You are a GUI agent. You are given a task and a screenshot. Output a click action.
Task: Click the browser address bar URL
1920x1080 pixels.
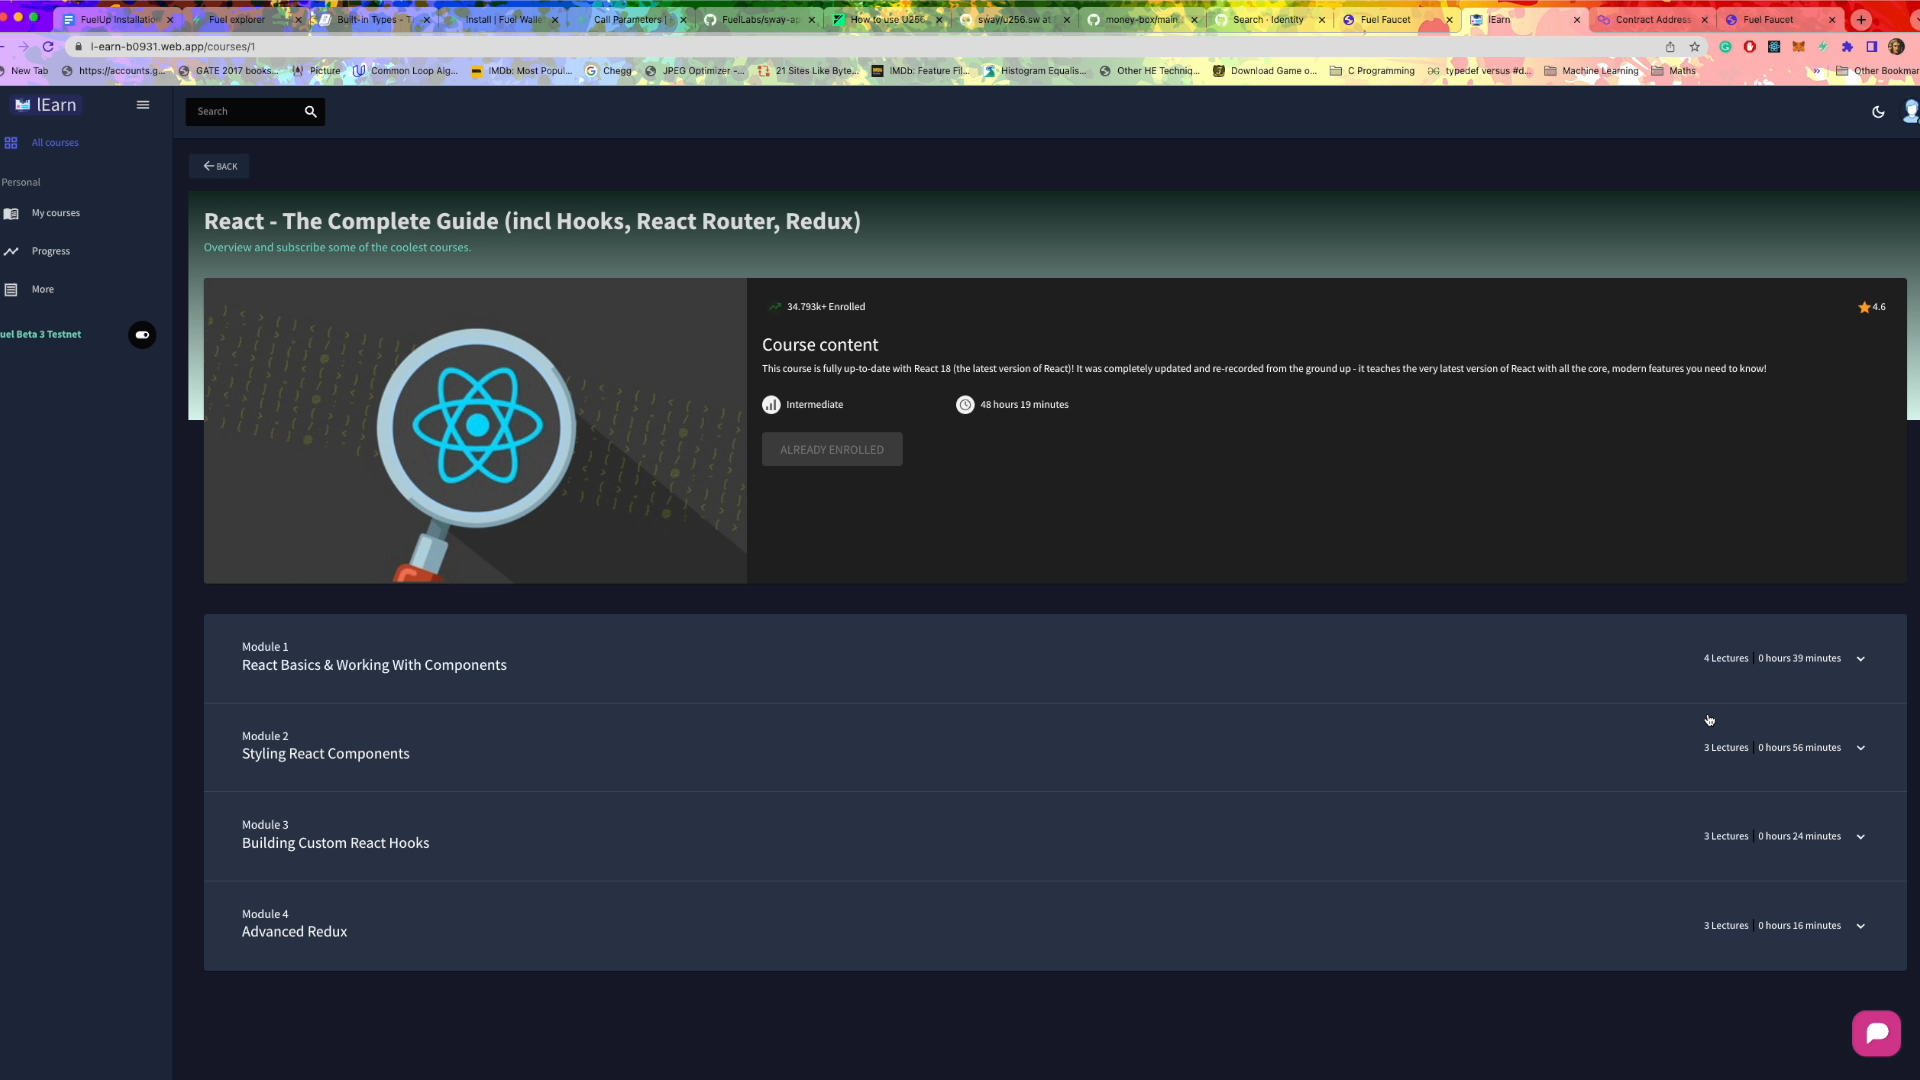point(172,47)
